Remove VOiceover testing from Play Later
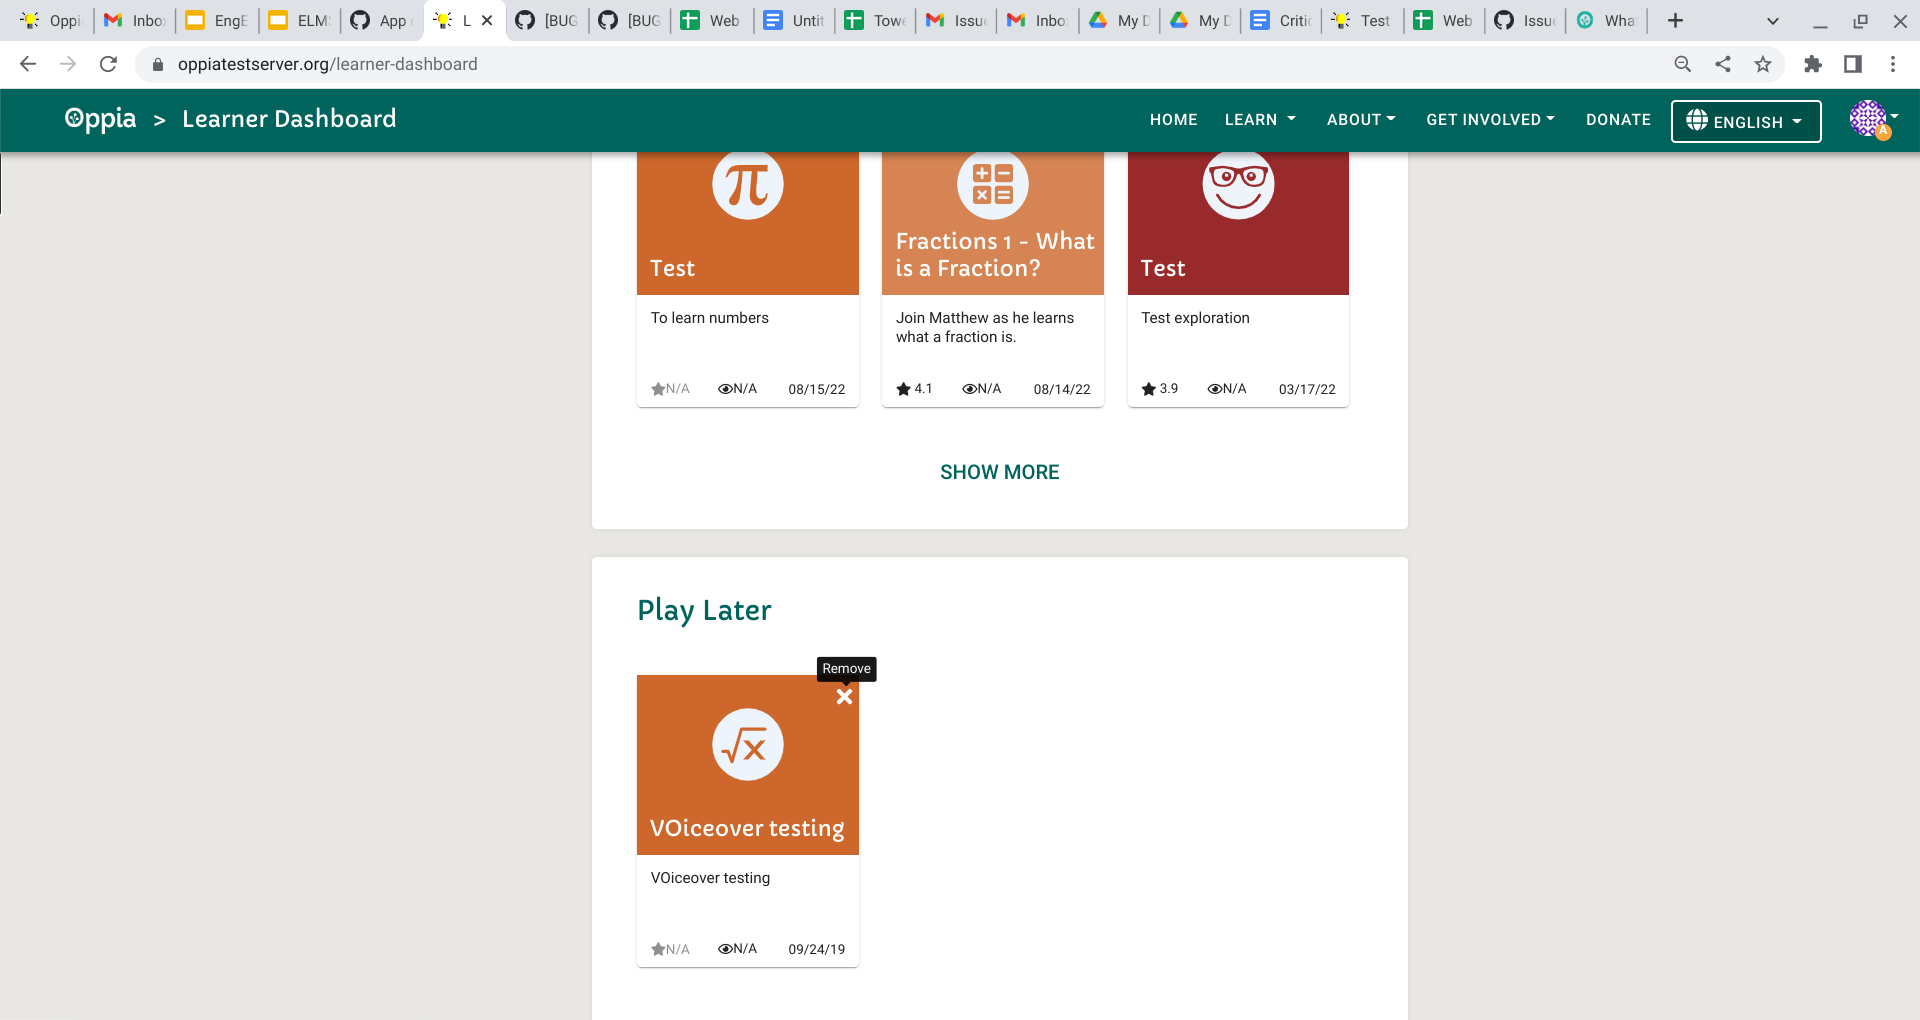Viewport: 1920px width, 1020px height. tap(845, 697)
